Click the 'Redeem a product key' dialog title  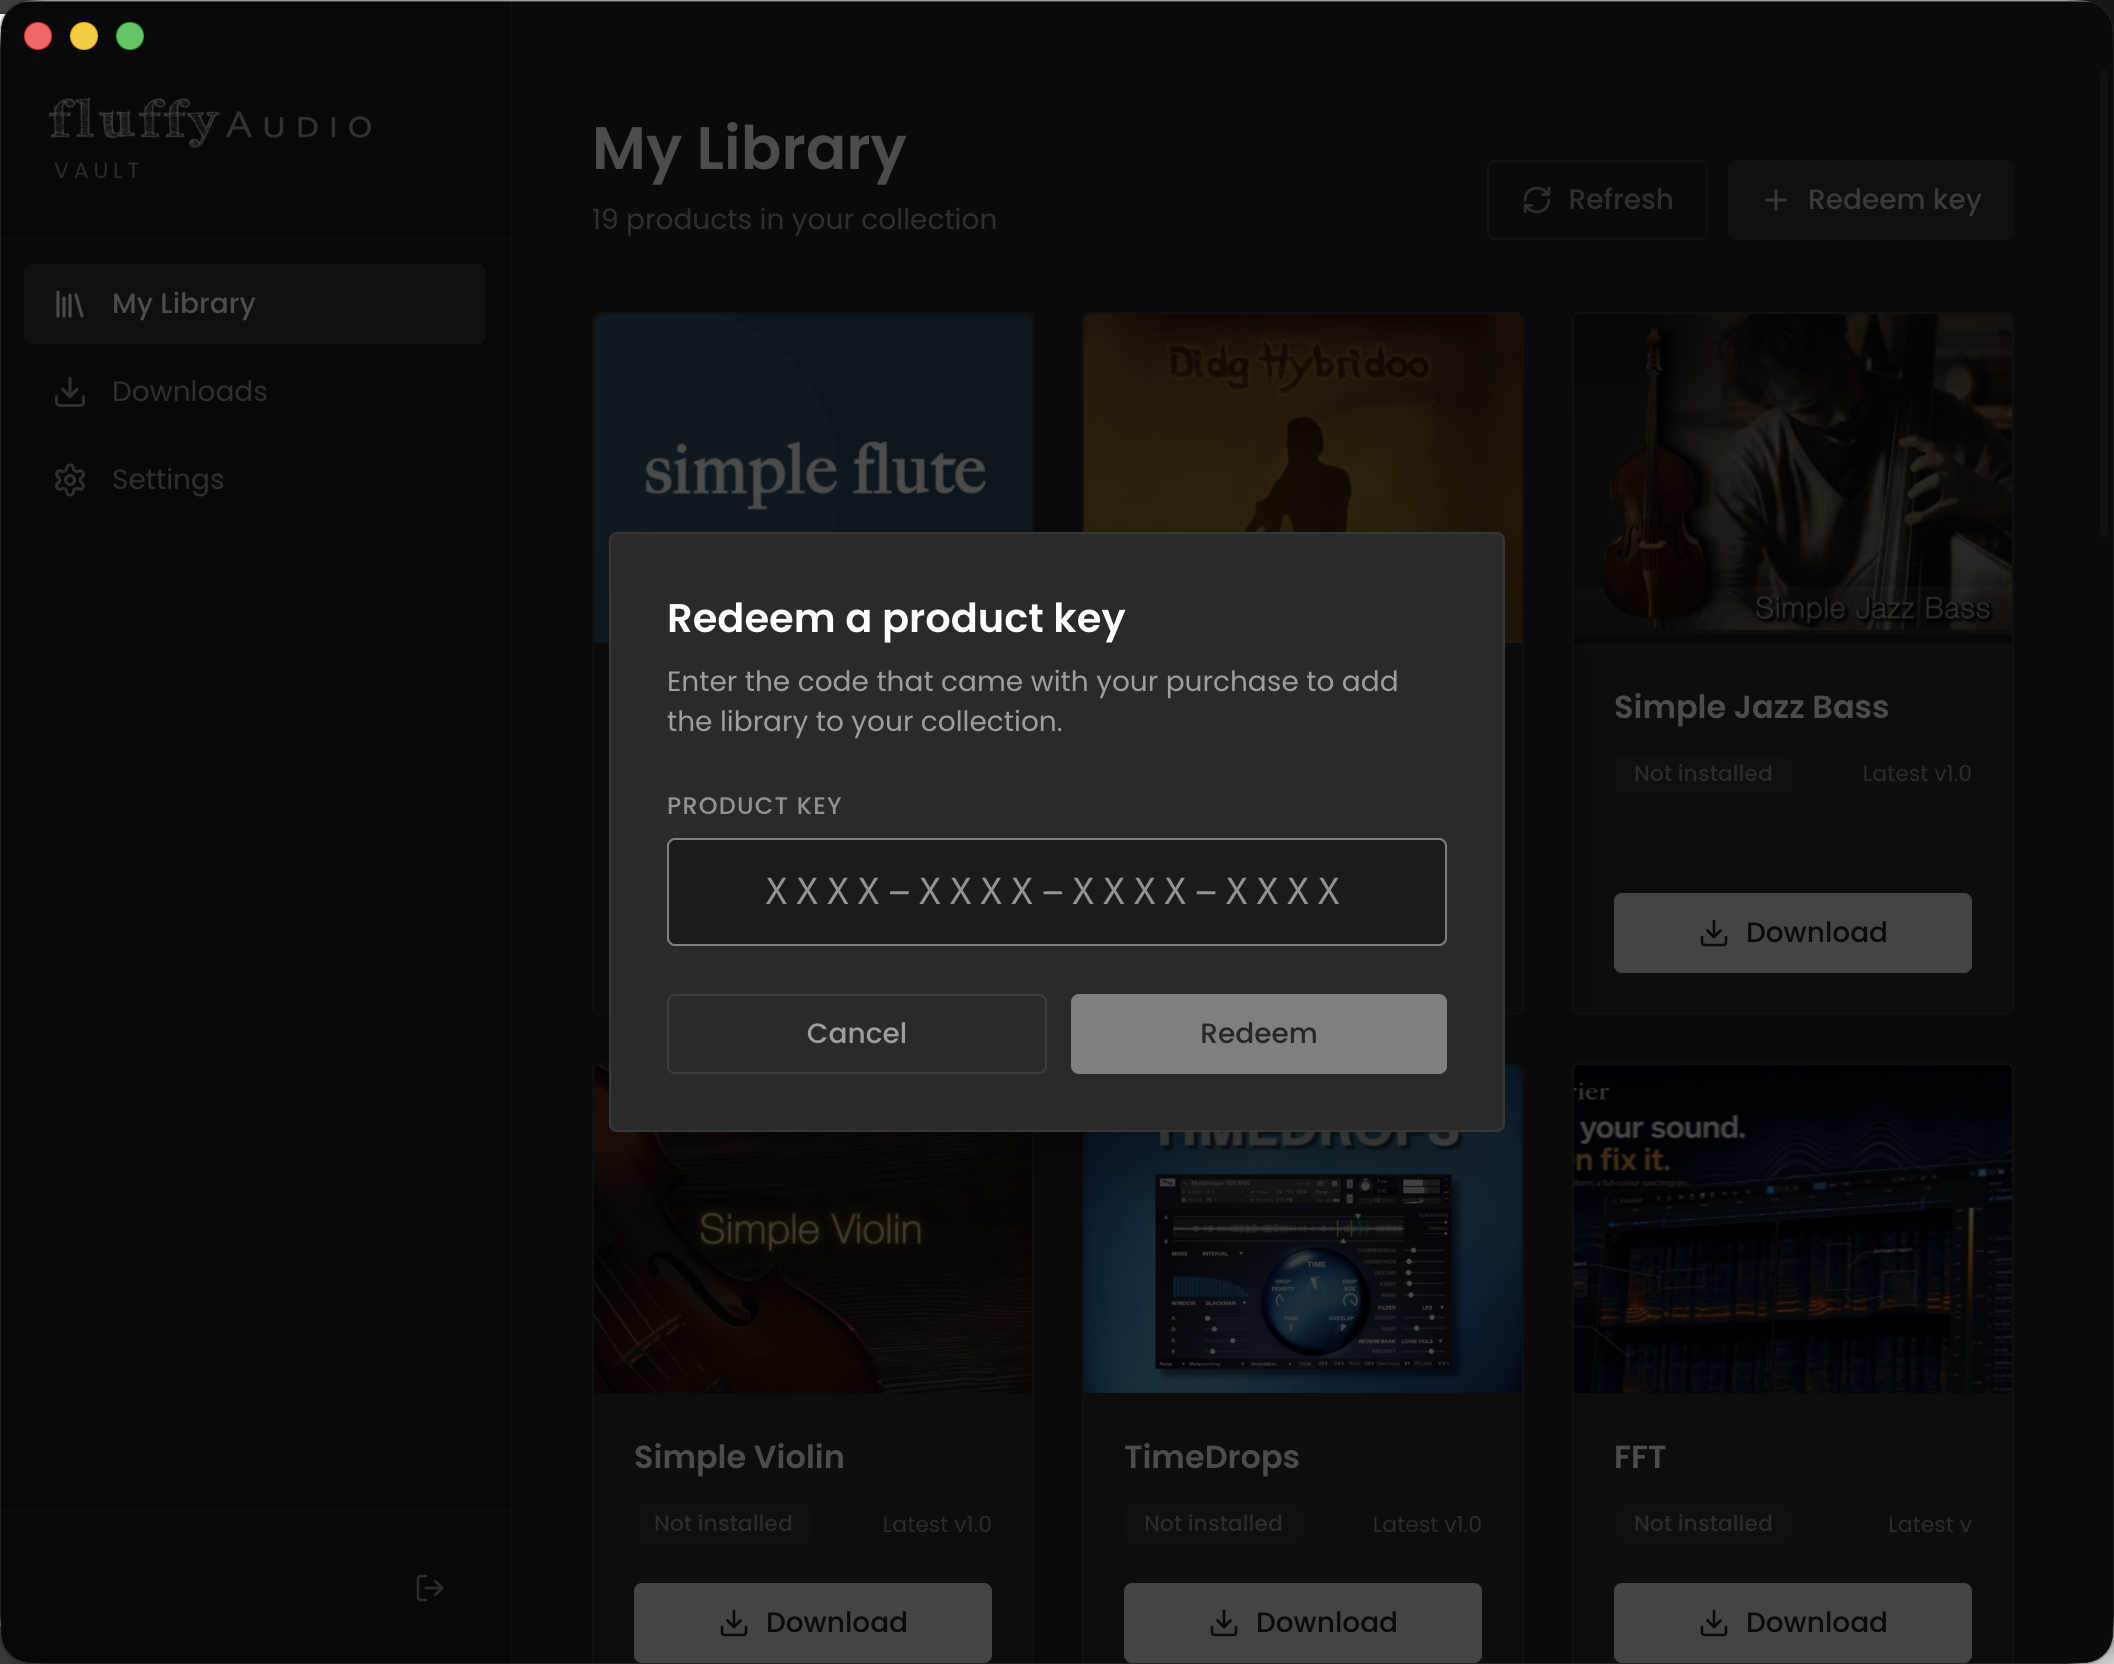click(896, 619)
